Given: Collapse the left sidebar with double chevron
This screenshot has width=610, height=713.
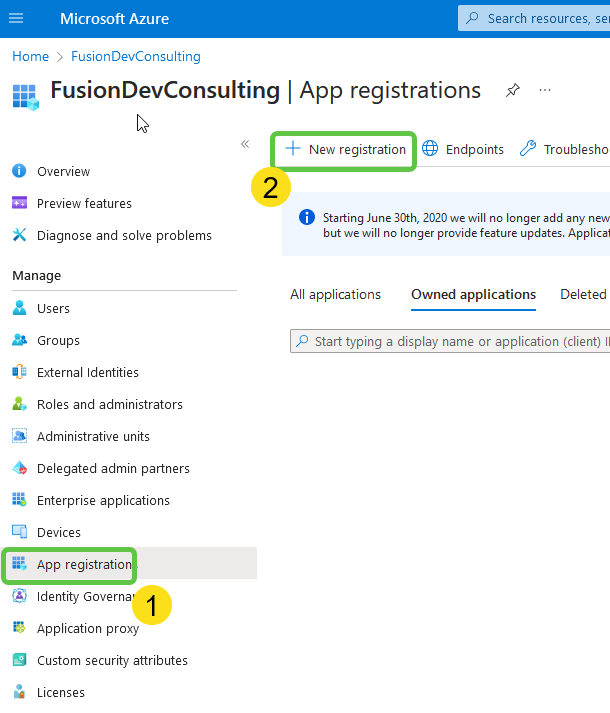Looking at the screenshot, I should click(x=245, y=144).
